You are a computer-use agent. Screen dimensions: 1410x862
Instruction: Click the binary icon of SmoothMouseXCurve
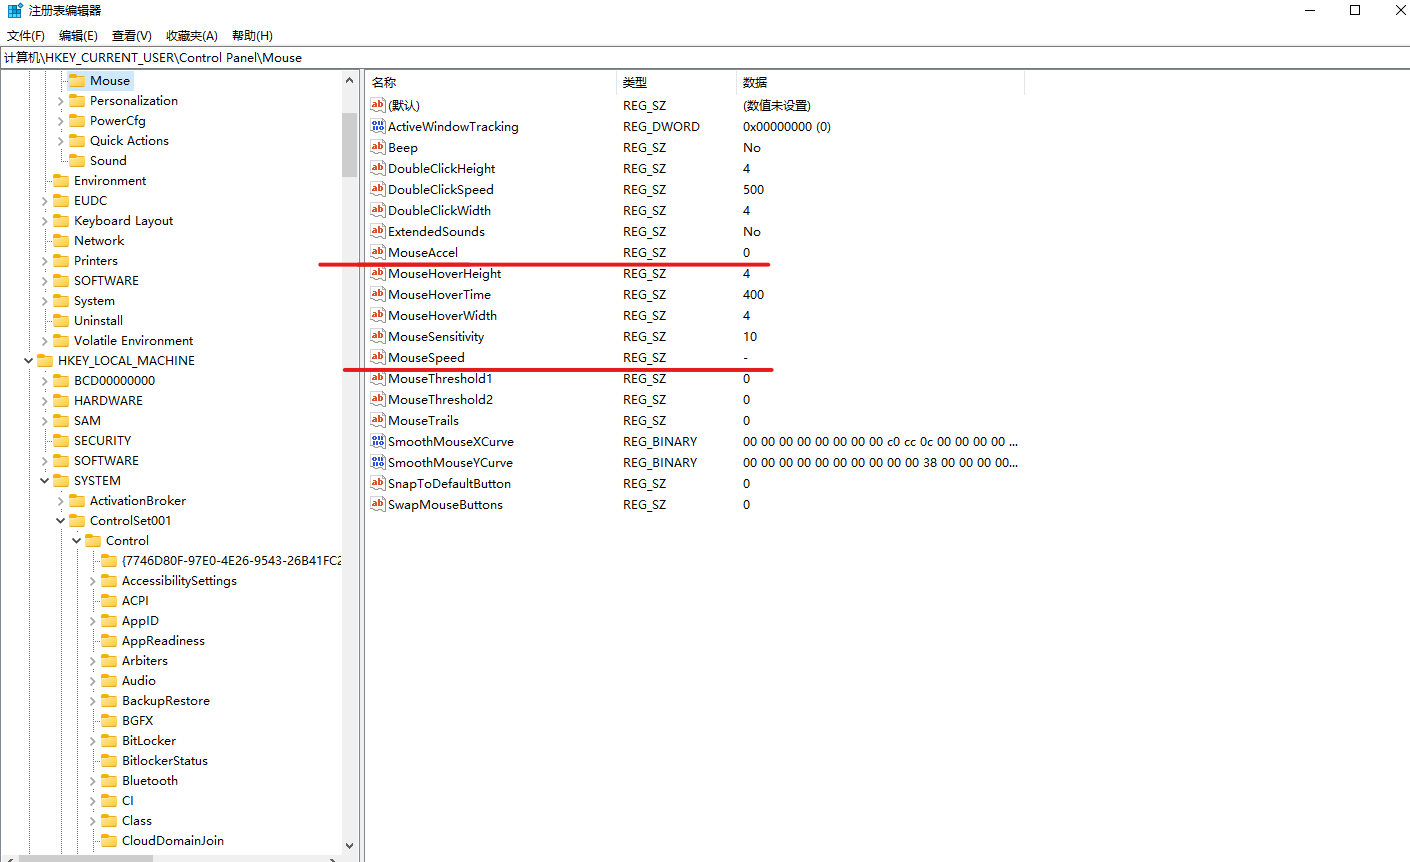pyautogui.click(x=377, y=441)
